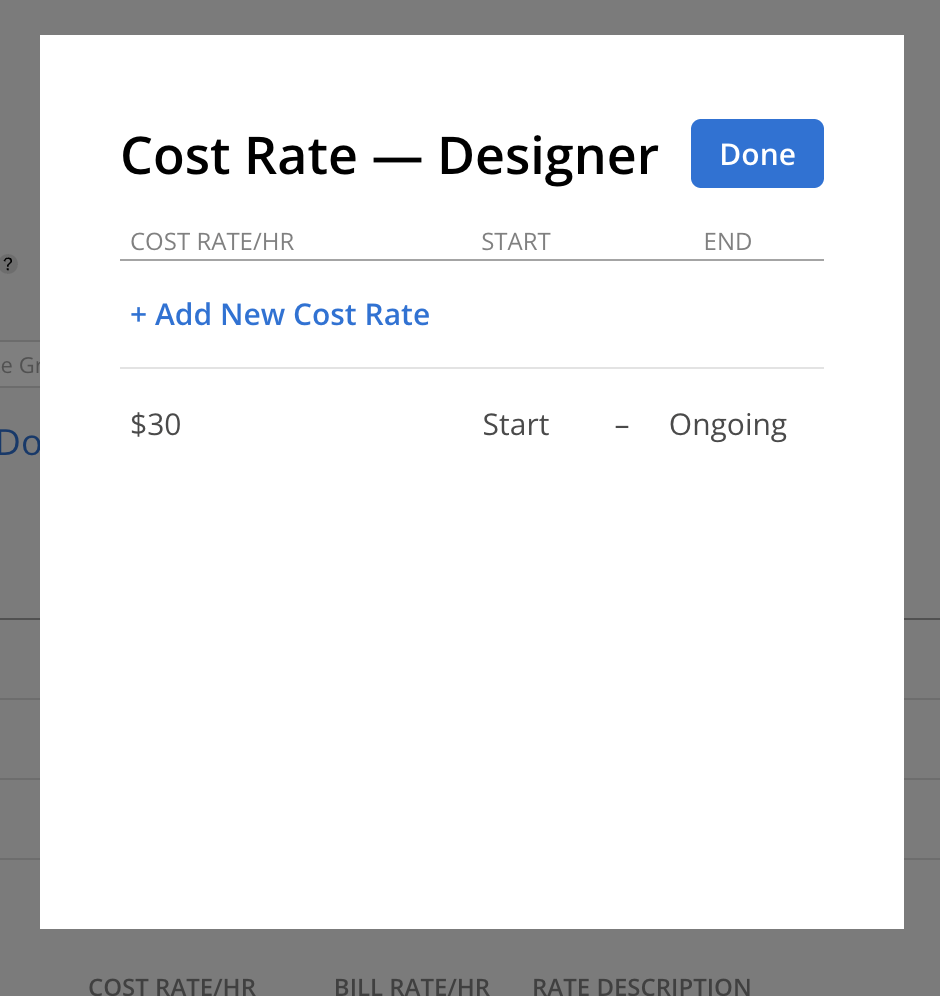
Task: Select the $30 cost rate value
Action: pos(156,424)
